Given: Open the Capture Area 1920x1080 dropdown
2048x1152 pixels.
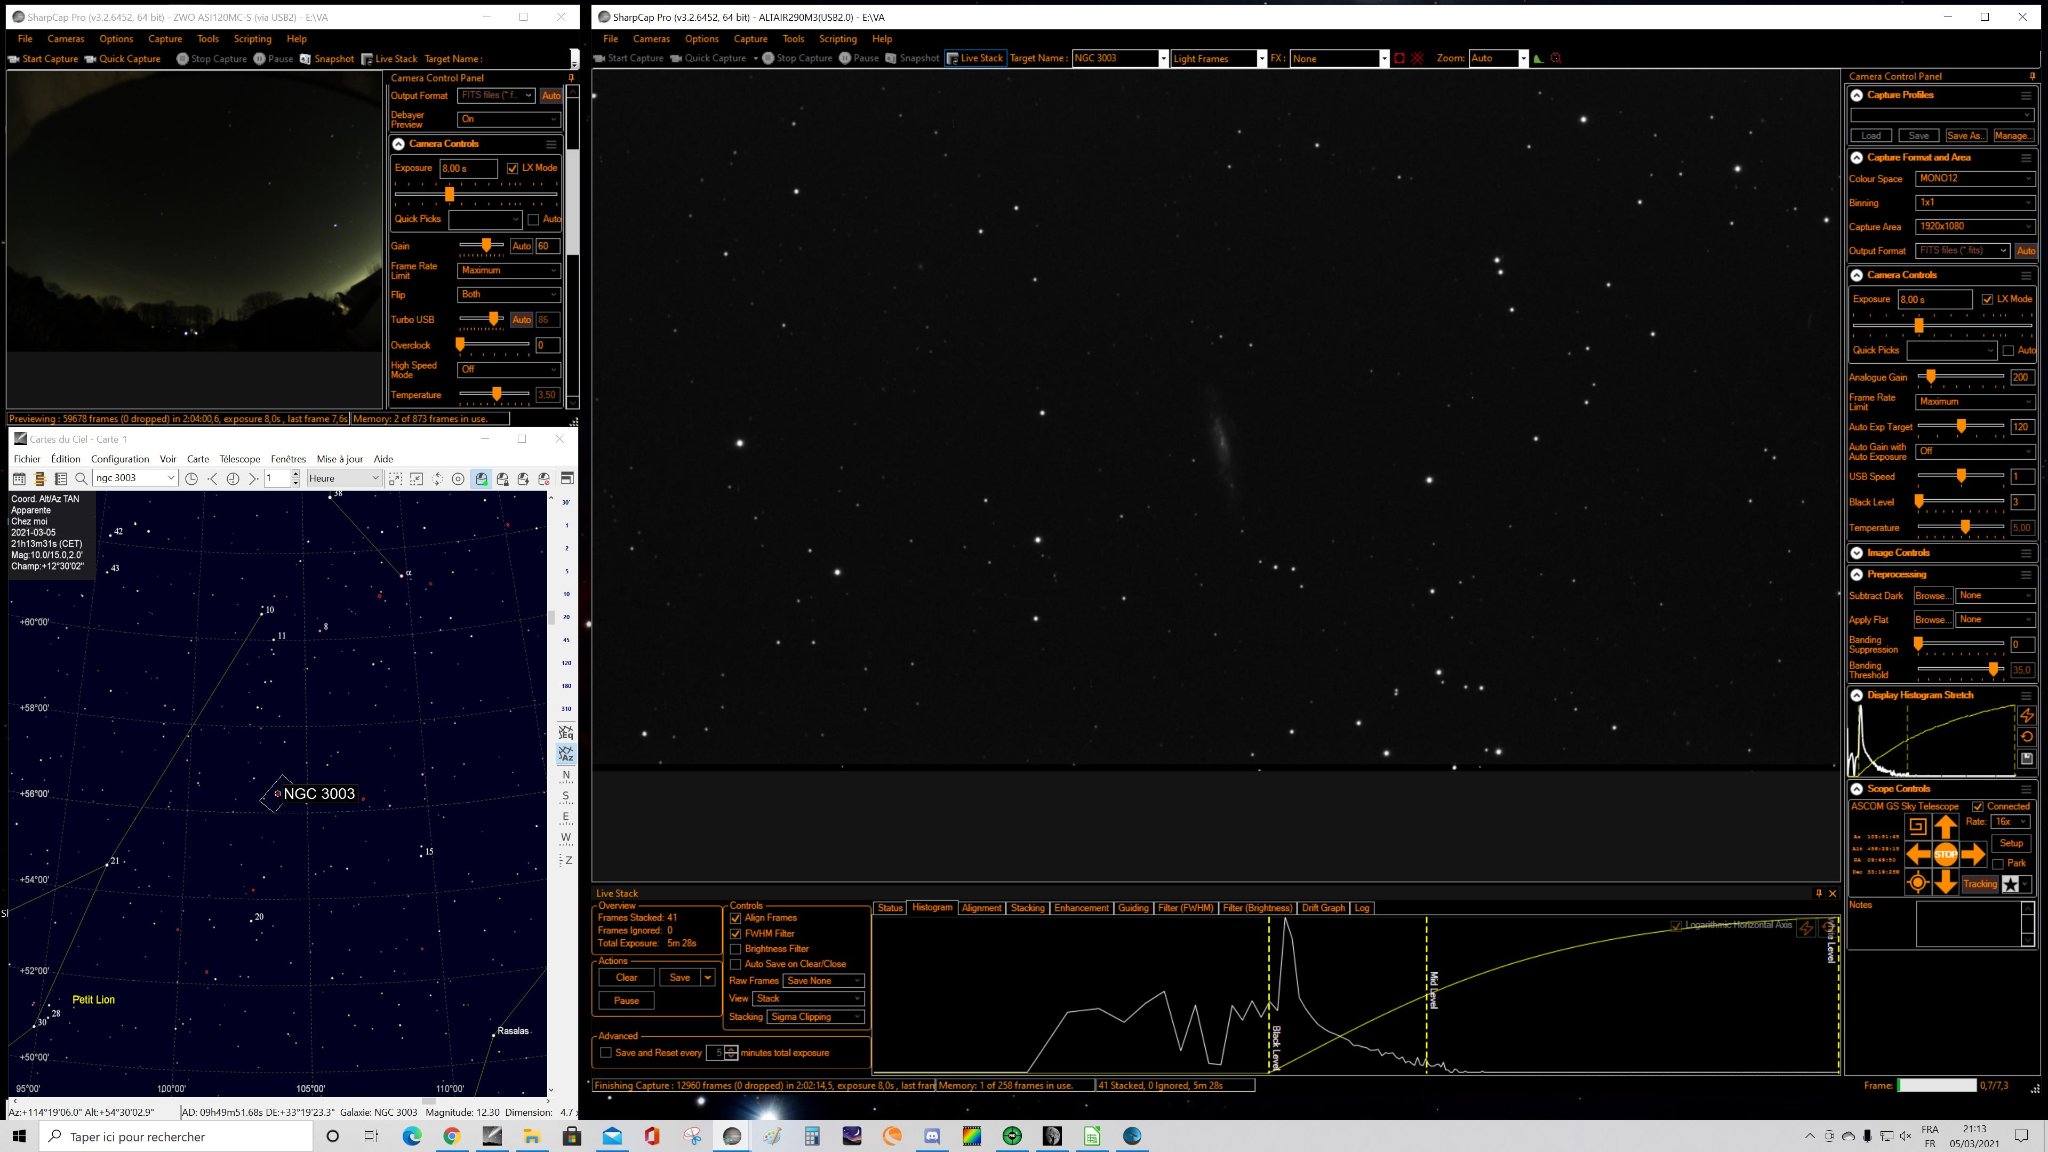Looking at the screenshot, I should 1975,227.
